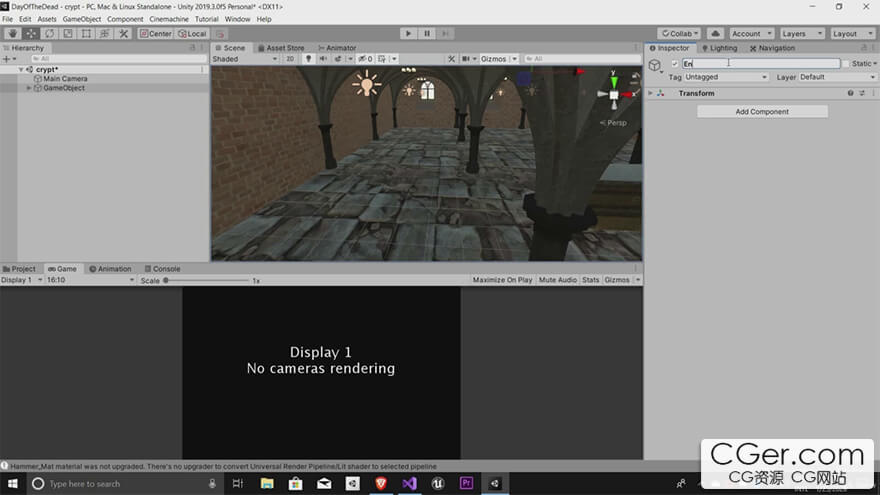Expand the GameObject tree item
This screenshot has width=880, height=495.
click(29, 88)
